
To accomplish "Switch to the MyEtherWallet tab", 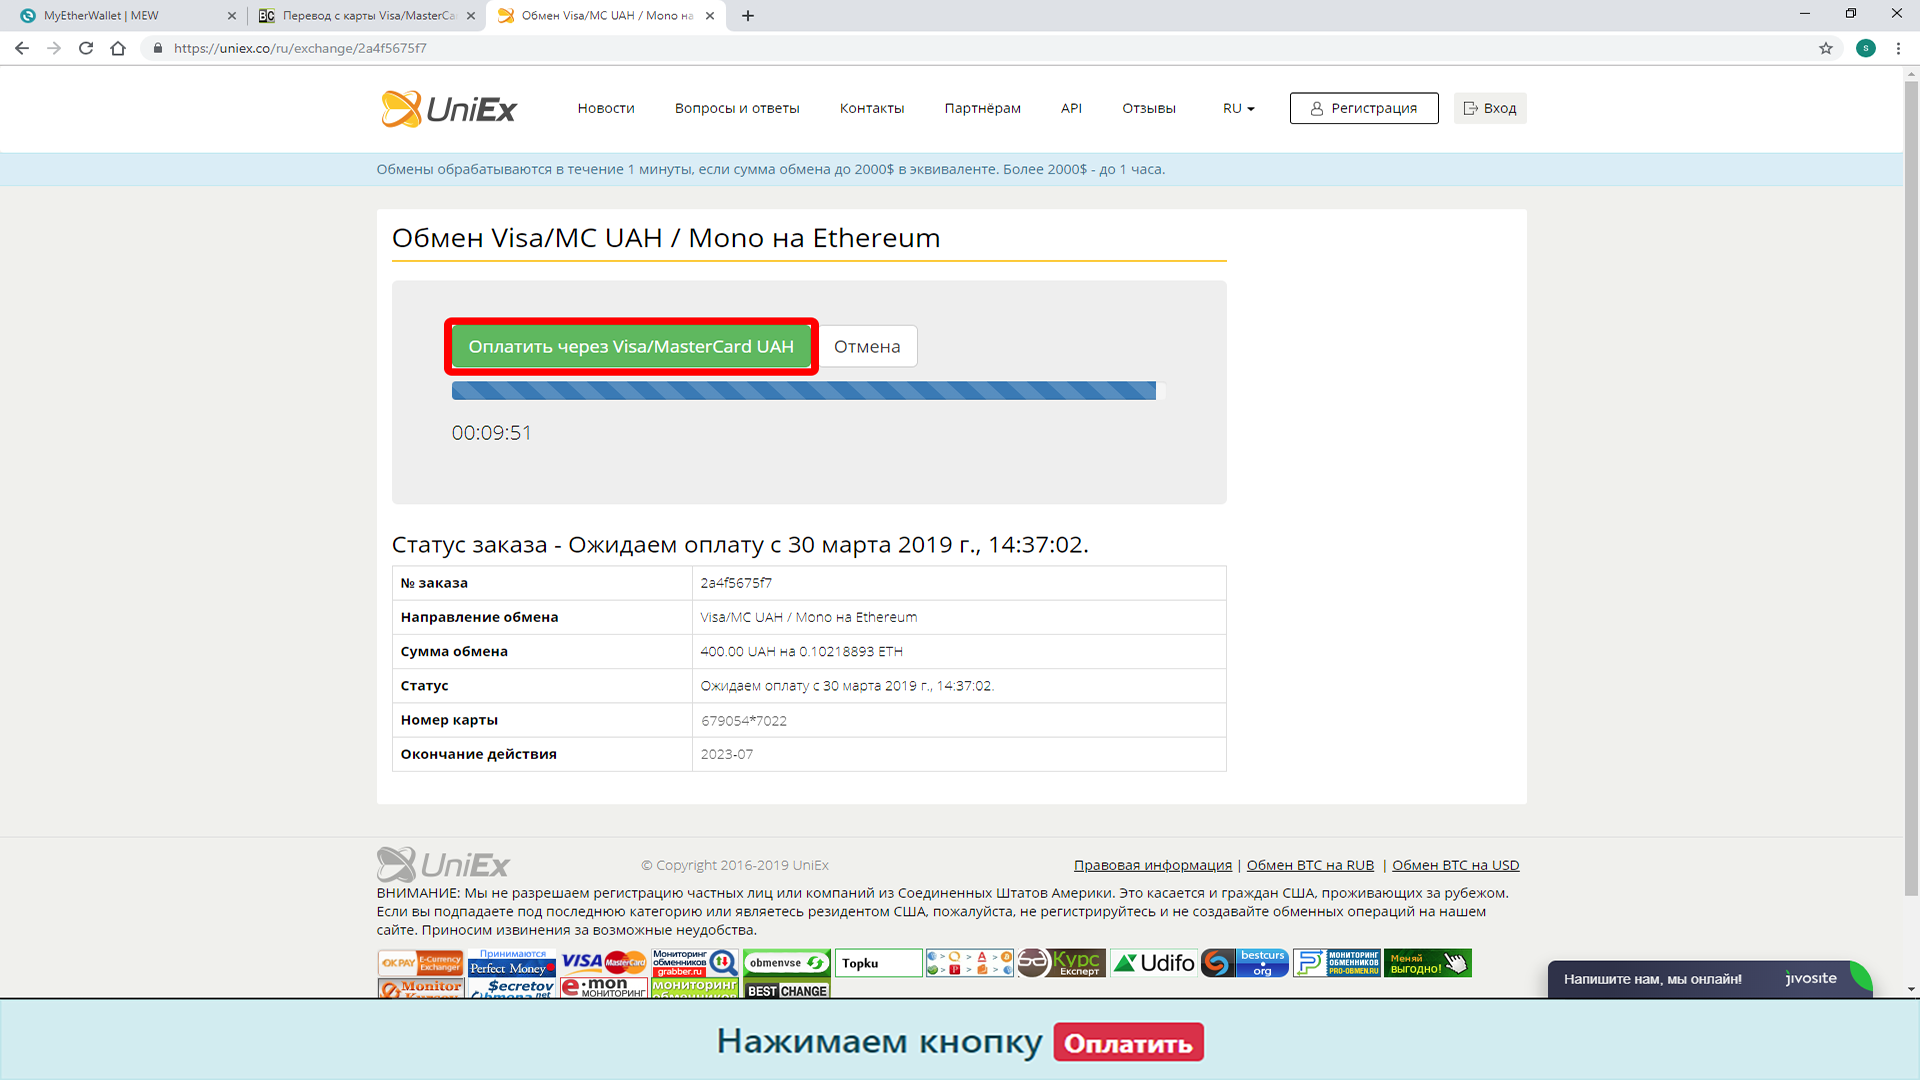I will click(122, 16).
